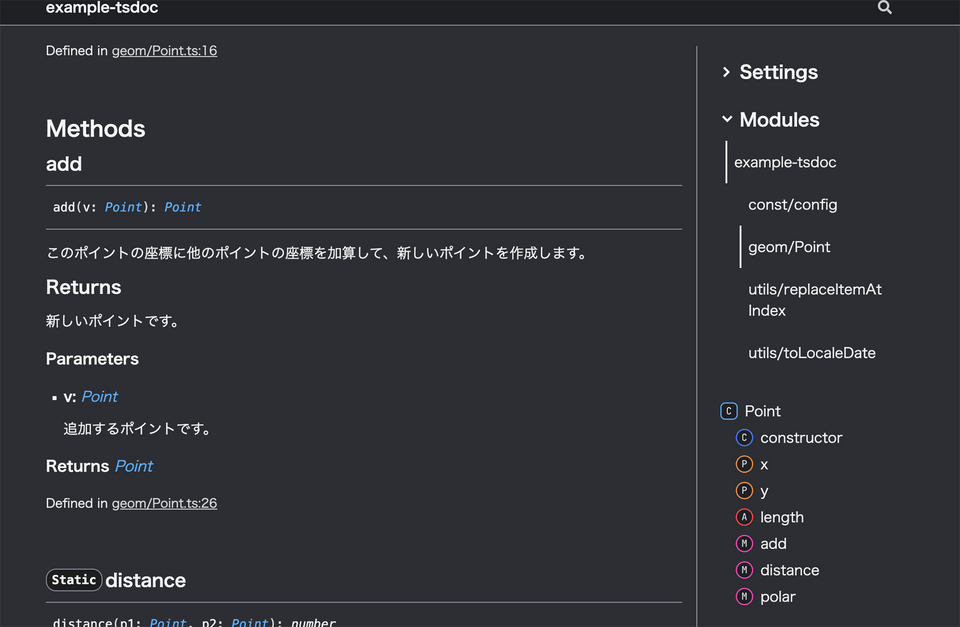Screen dimensions: 960x627
Task: Open the geom/Point.ts:16 source link
Action: point(164,50)
